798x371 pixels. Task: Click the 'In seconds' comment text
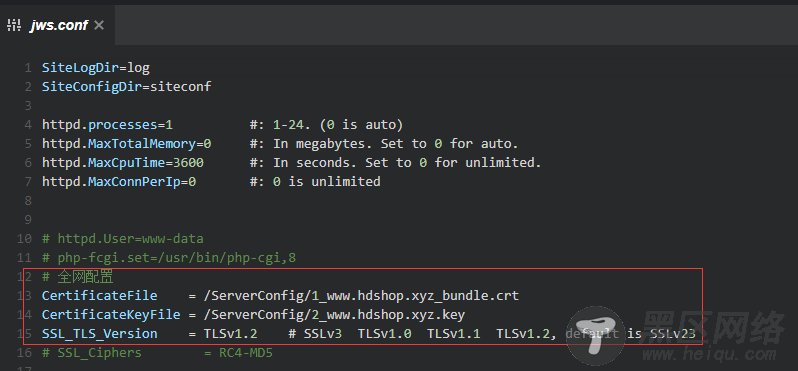pos(395,163)
